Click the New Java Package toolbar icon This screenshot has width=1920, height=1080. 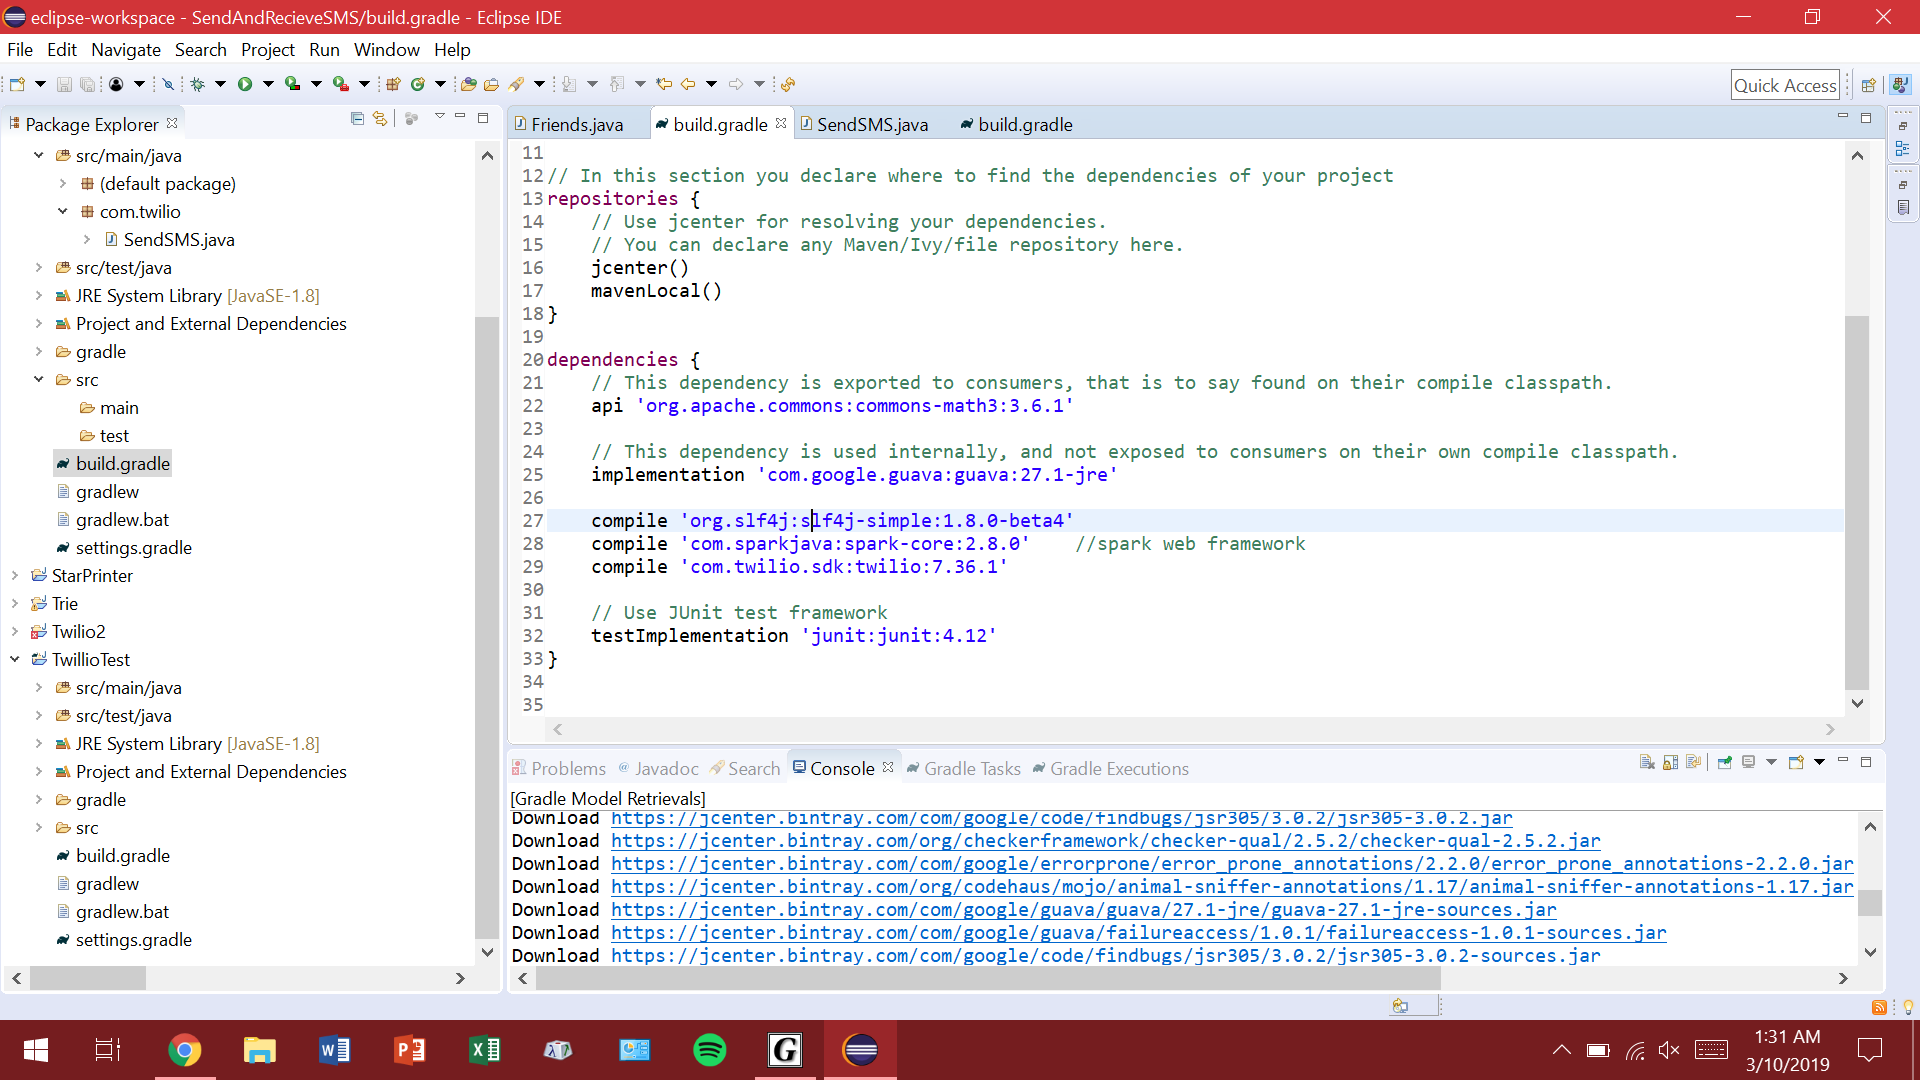coord(394,84)
